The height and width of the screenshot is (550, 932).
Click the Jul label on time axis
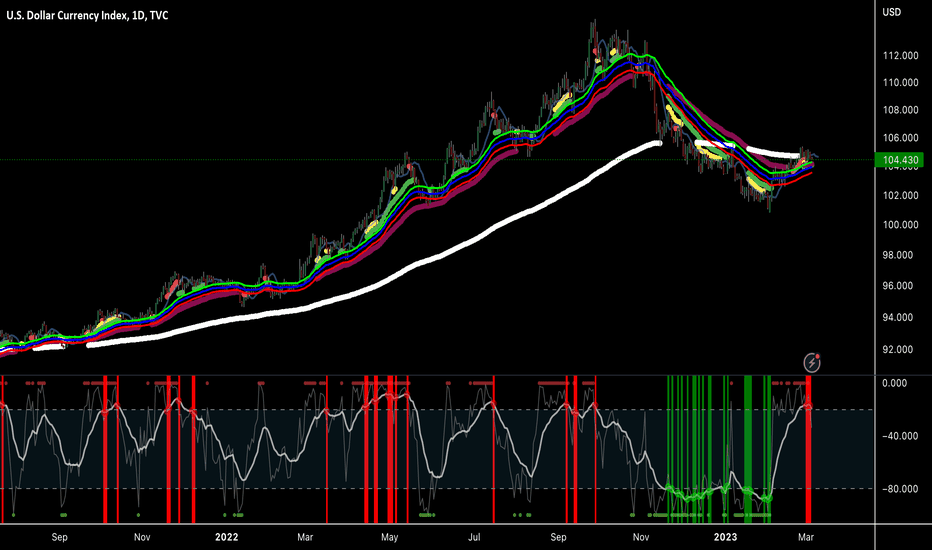point(474,537)
